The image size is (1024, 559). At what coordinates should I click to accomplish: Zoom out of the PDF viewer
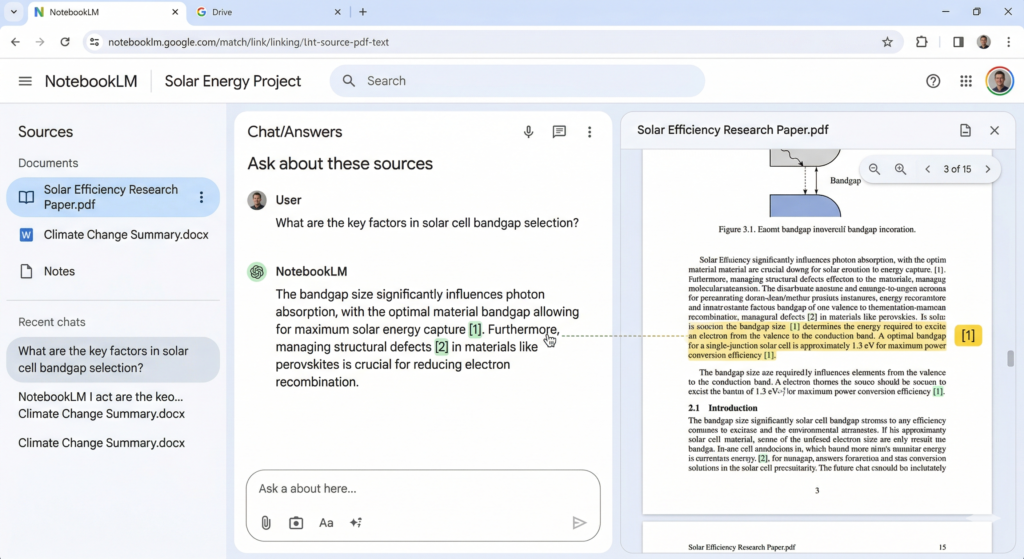[874, 169]
